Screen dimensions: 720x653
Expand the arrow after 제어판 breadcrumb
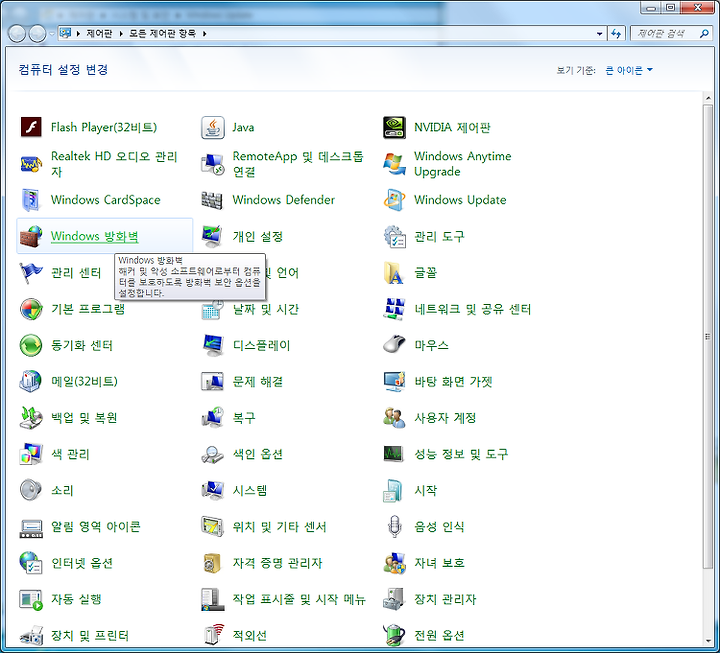pos(121,34)
